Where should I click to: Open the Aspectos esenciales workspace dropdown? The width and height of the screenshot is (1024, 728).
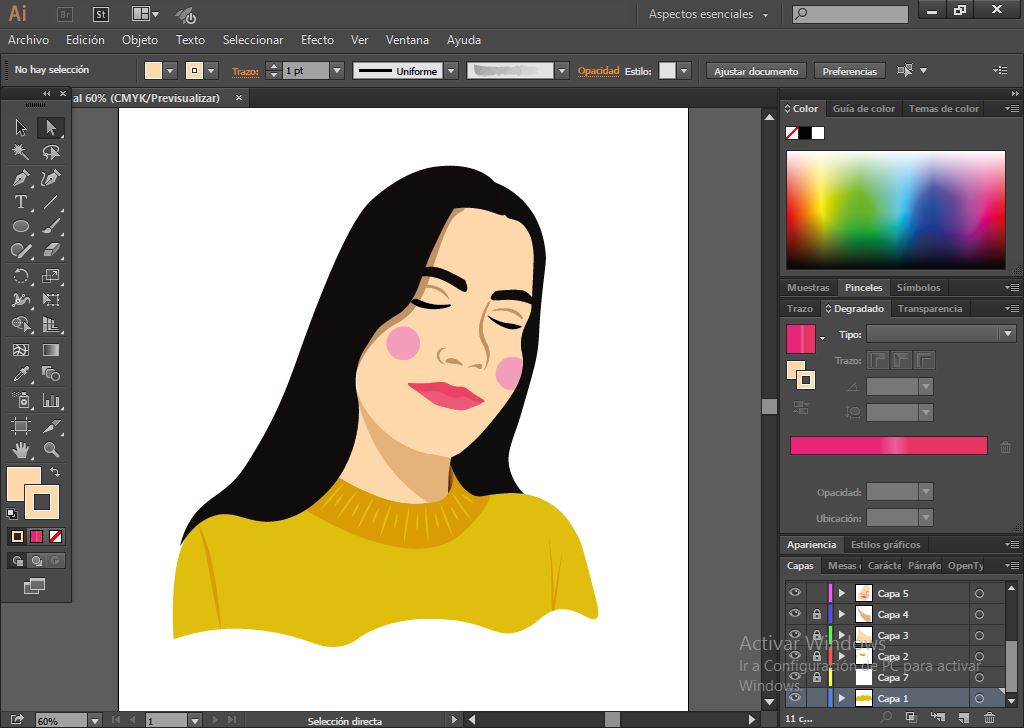709,14
